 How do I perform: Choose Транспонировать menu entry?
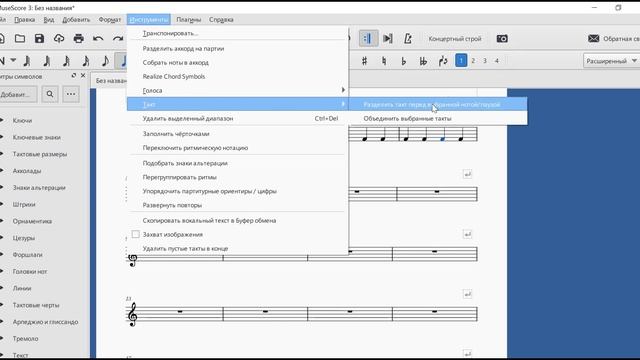[238, 33]
